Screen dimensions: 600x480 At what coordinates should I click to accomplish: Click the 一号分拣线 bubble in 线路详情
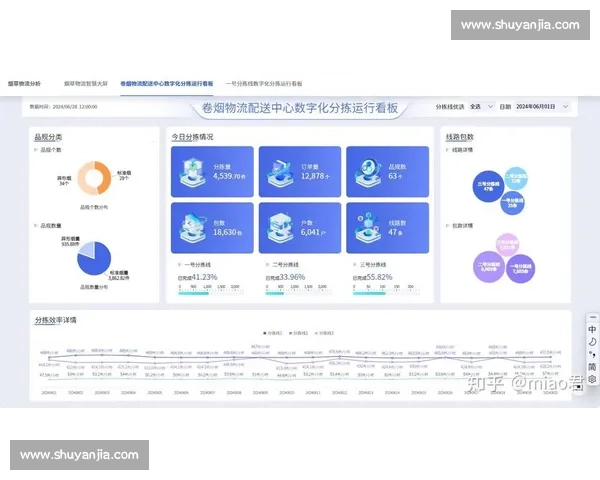(x=512, y=203)
